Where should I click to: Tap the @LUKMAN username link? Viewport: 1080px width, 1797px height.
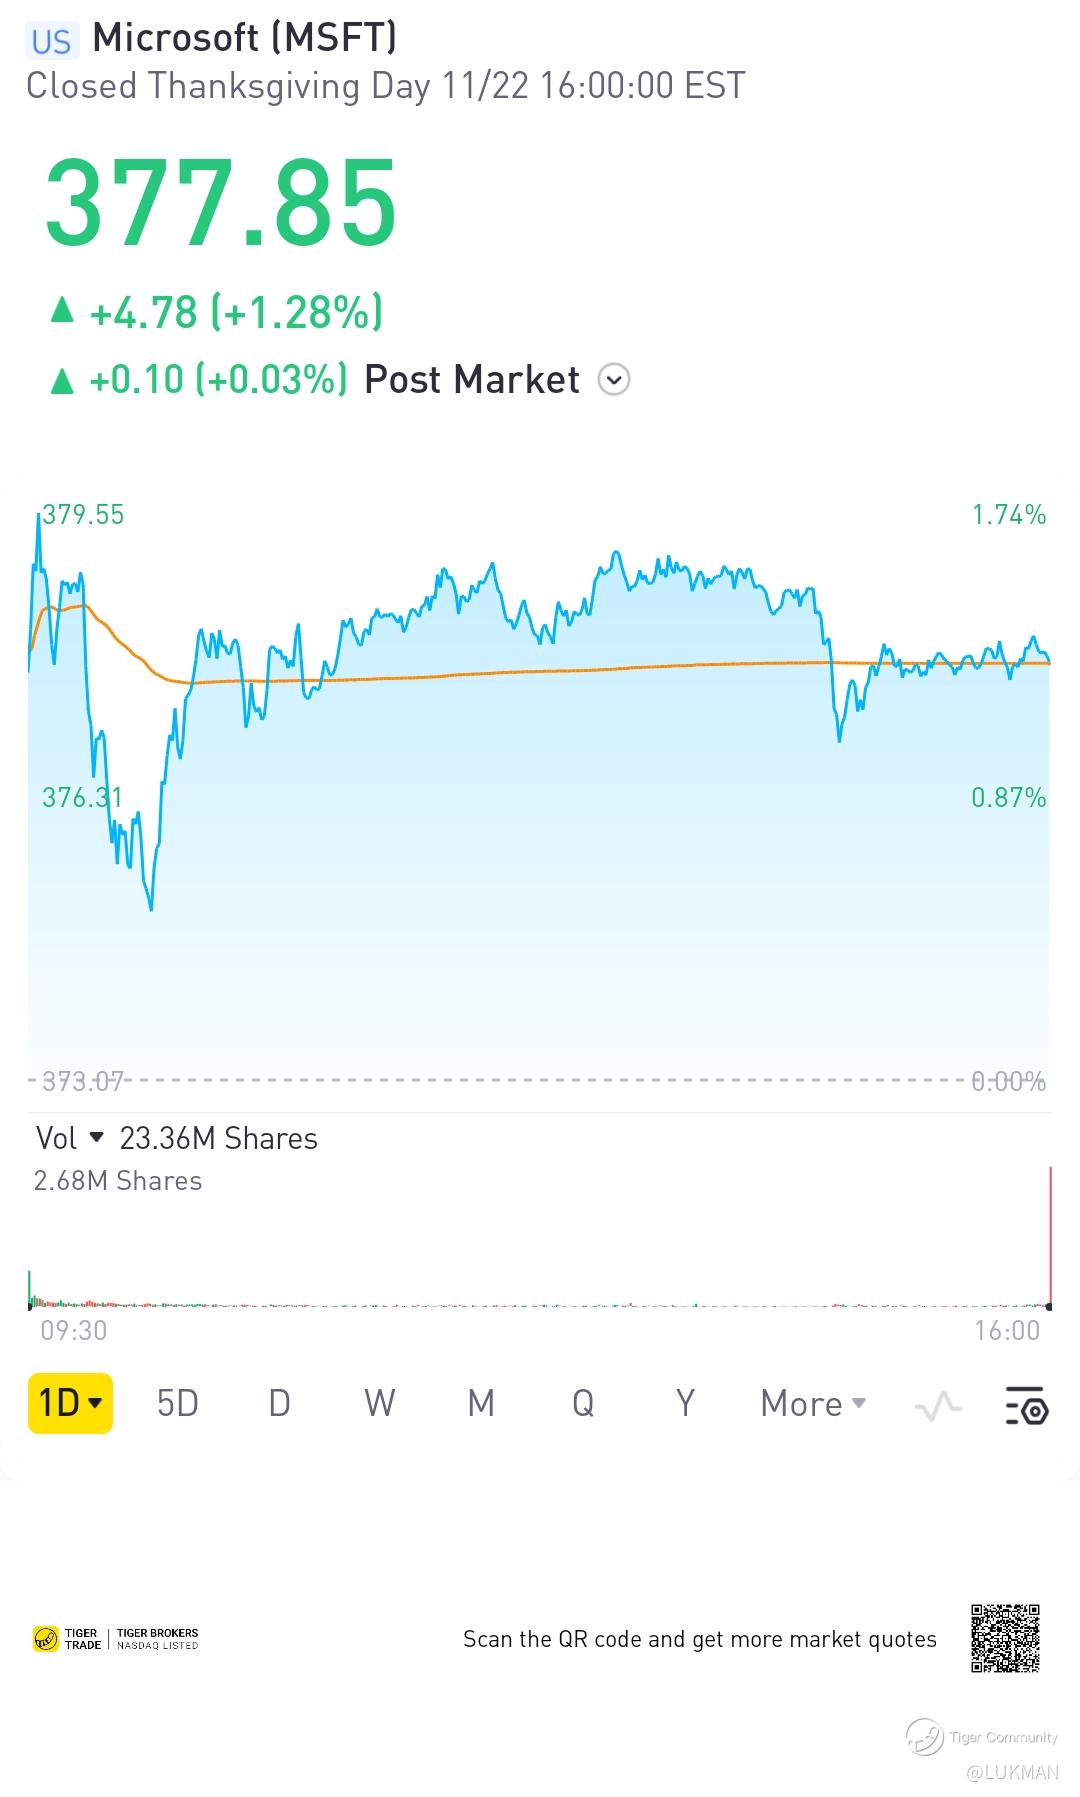(x=1012, y=1772)
